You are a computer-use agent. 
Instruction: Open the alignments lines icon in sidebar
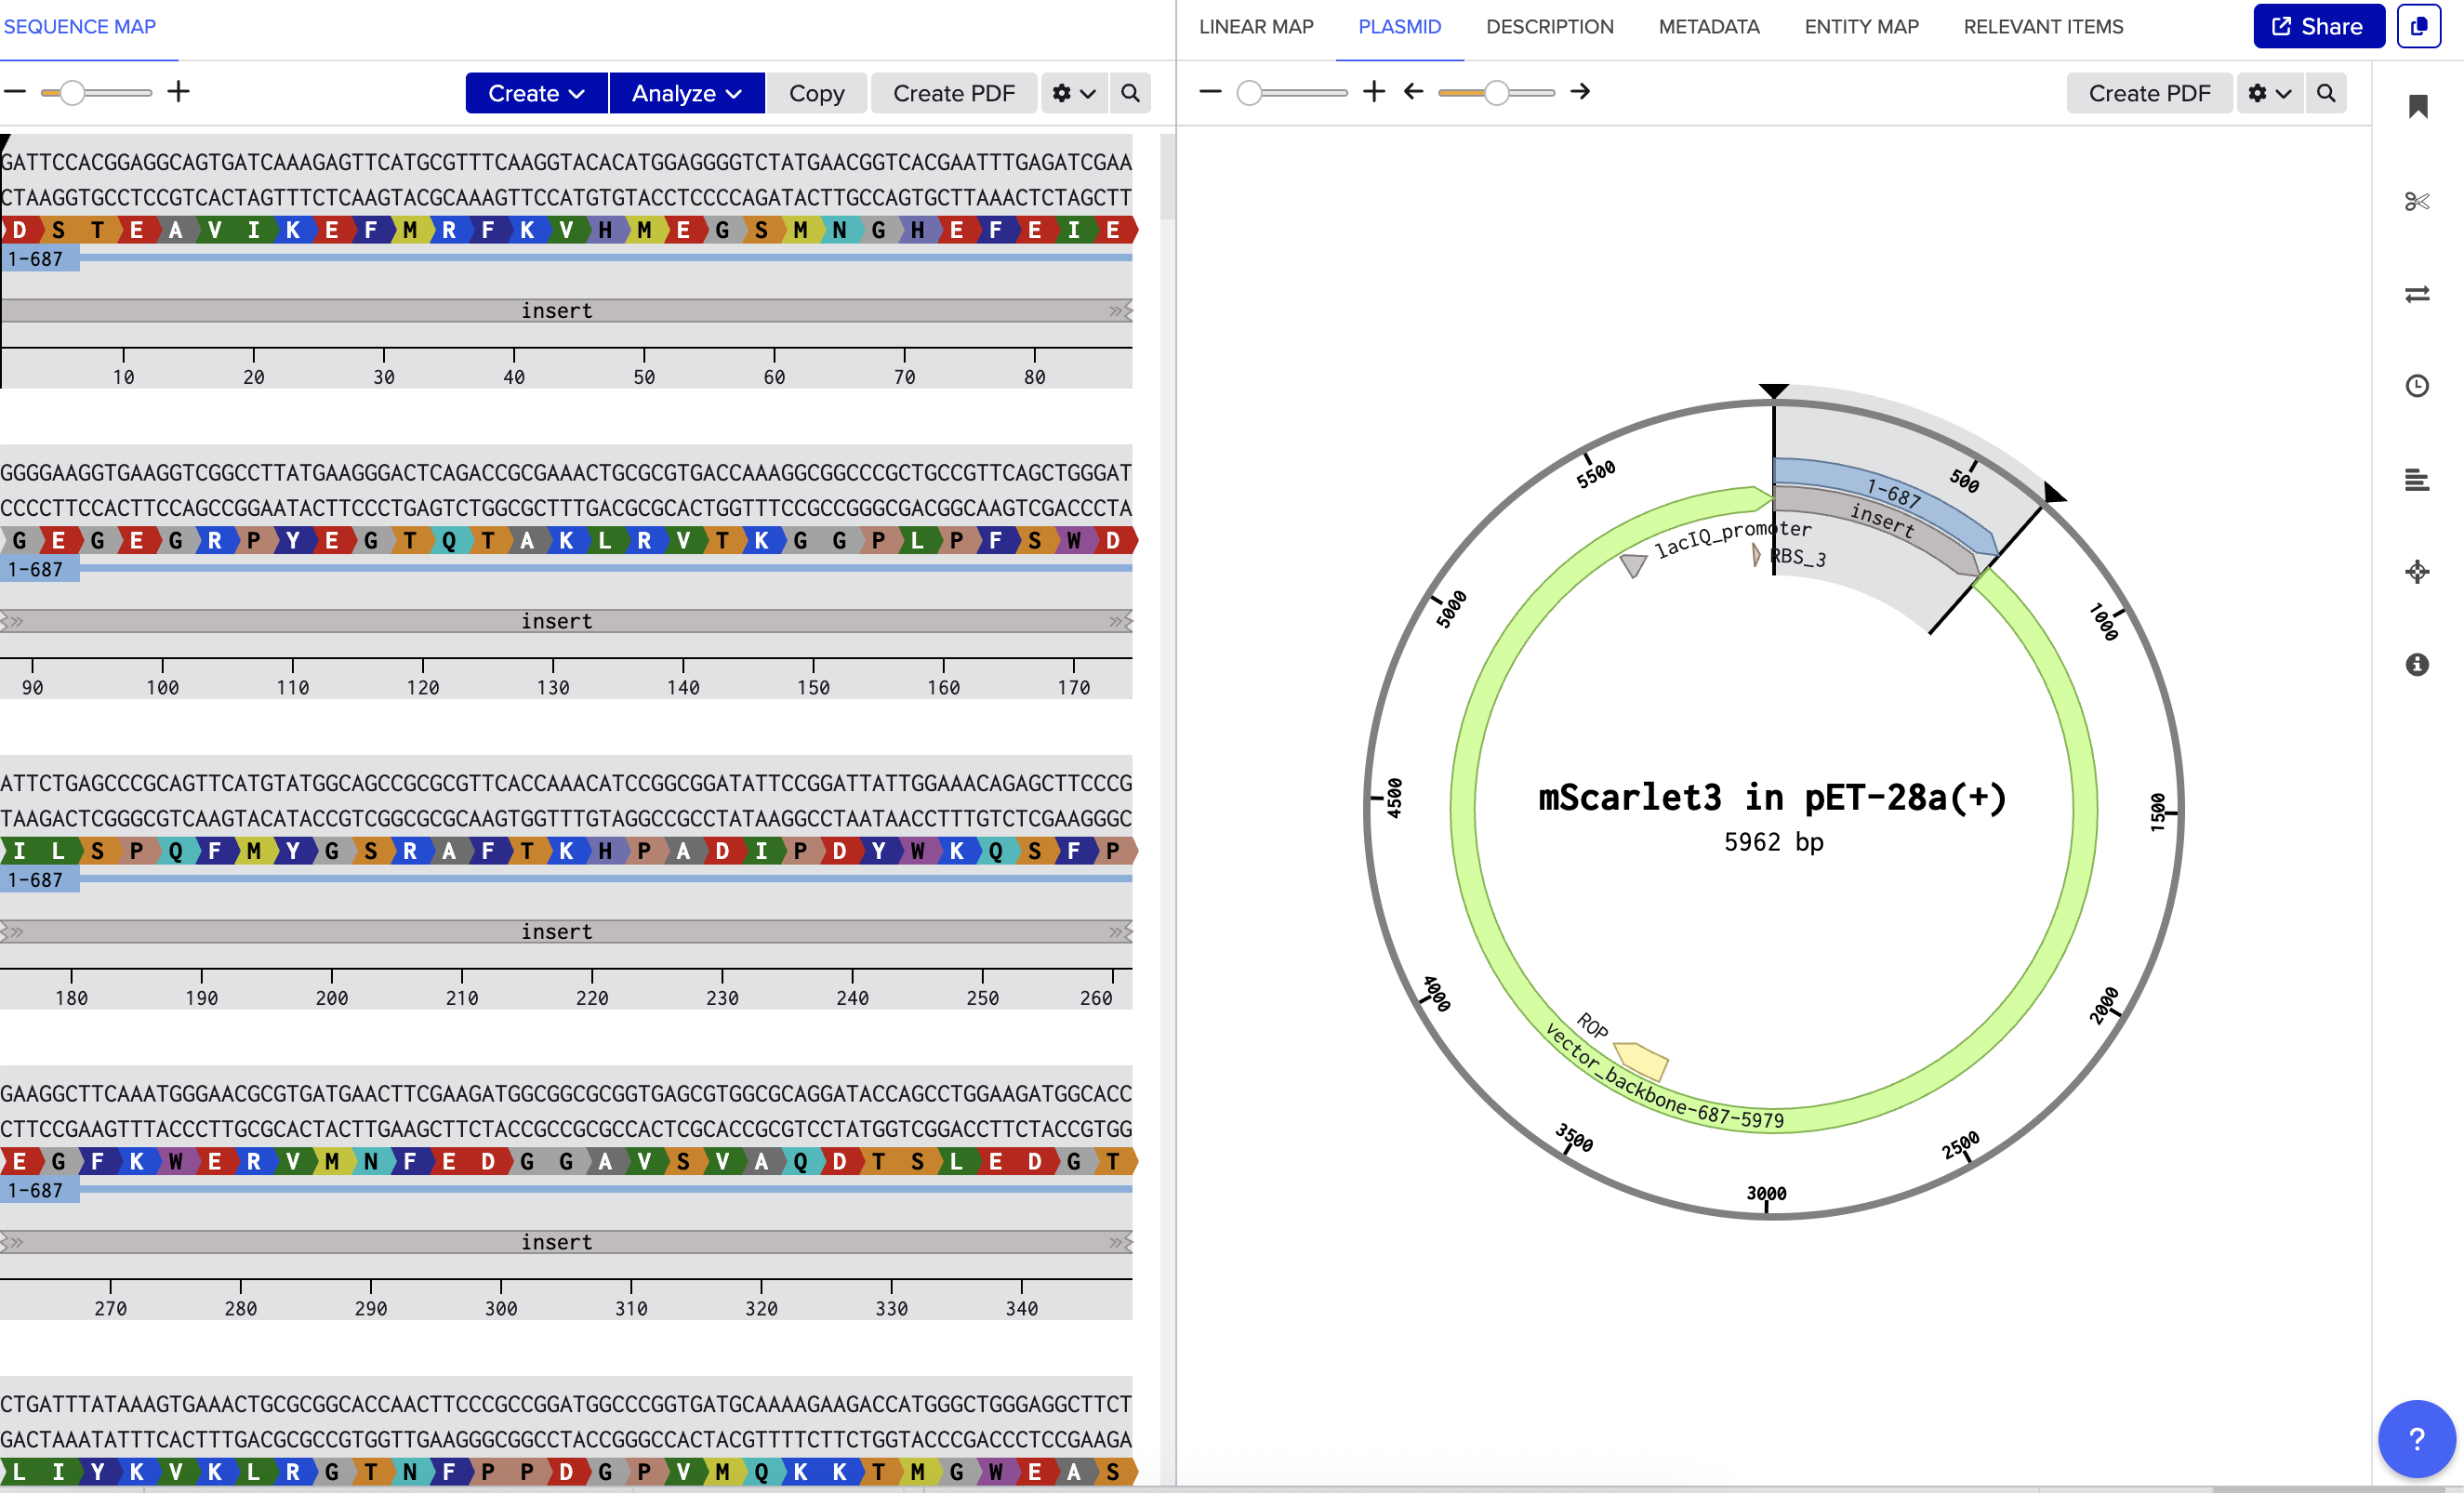point(2417,479)
